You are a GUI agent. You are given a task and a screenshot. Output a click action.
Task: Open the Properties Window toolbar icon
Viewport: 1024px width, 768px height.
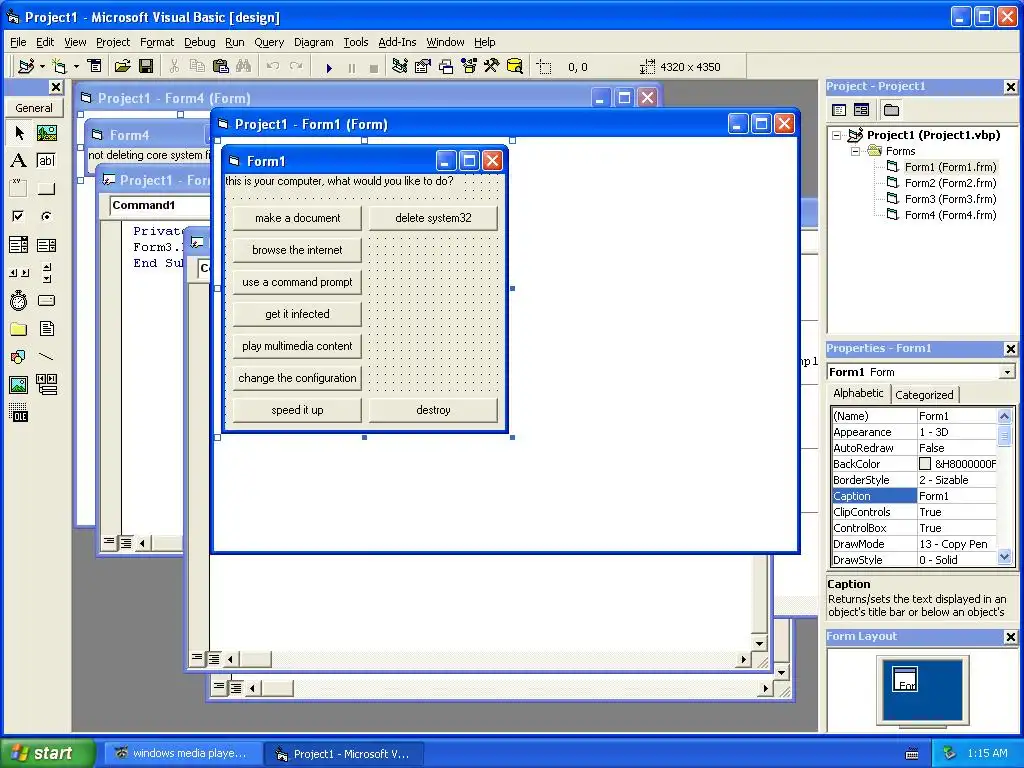tap(423, 67)
